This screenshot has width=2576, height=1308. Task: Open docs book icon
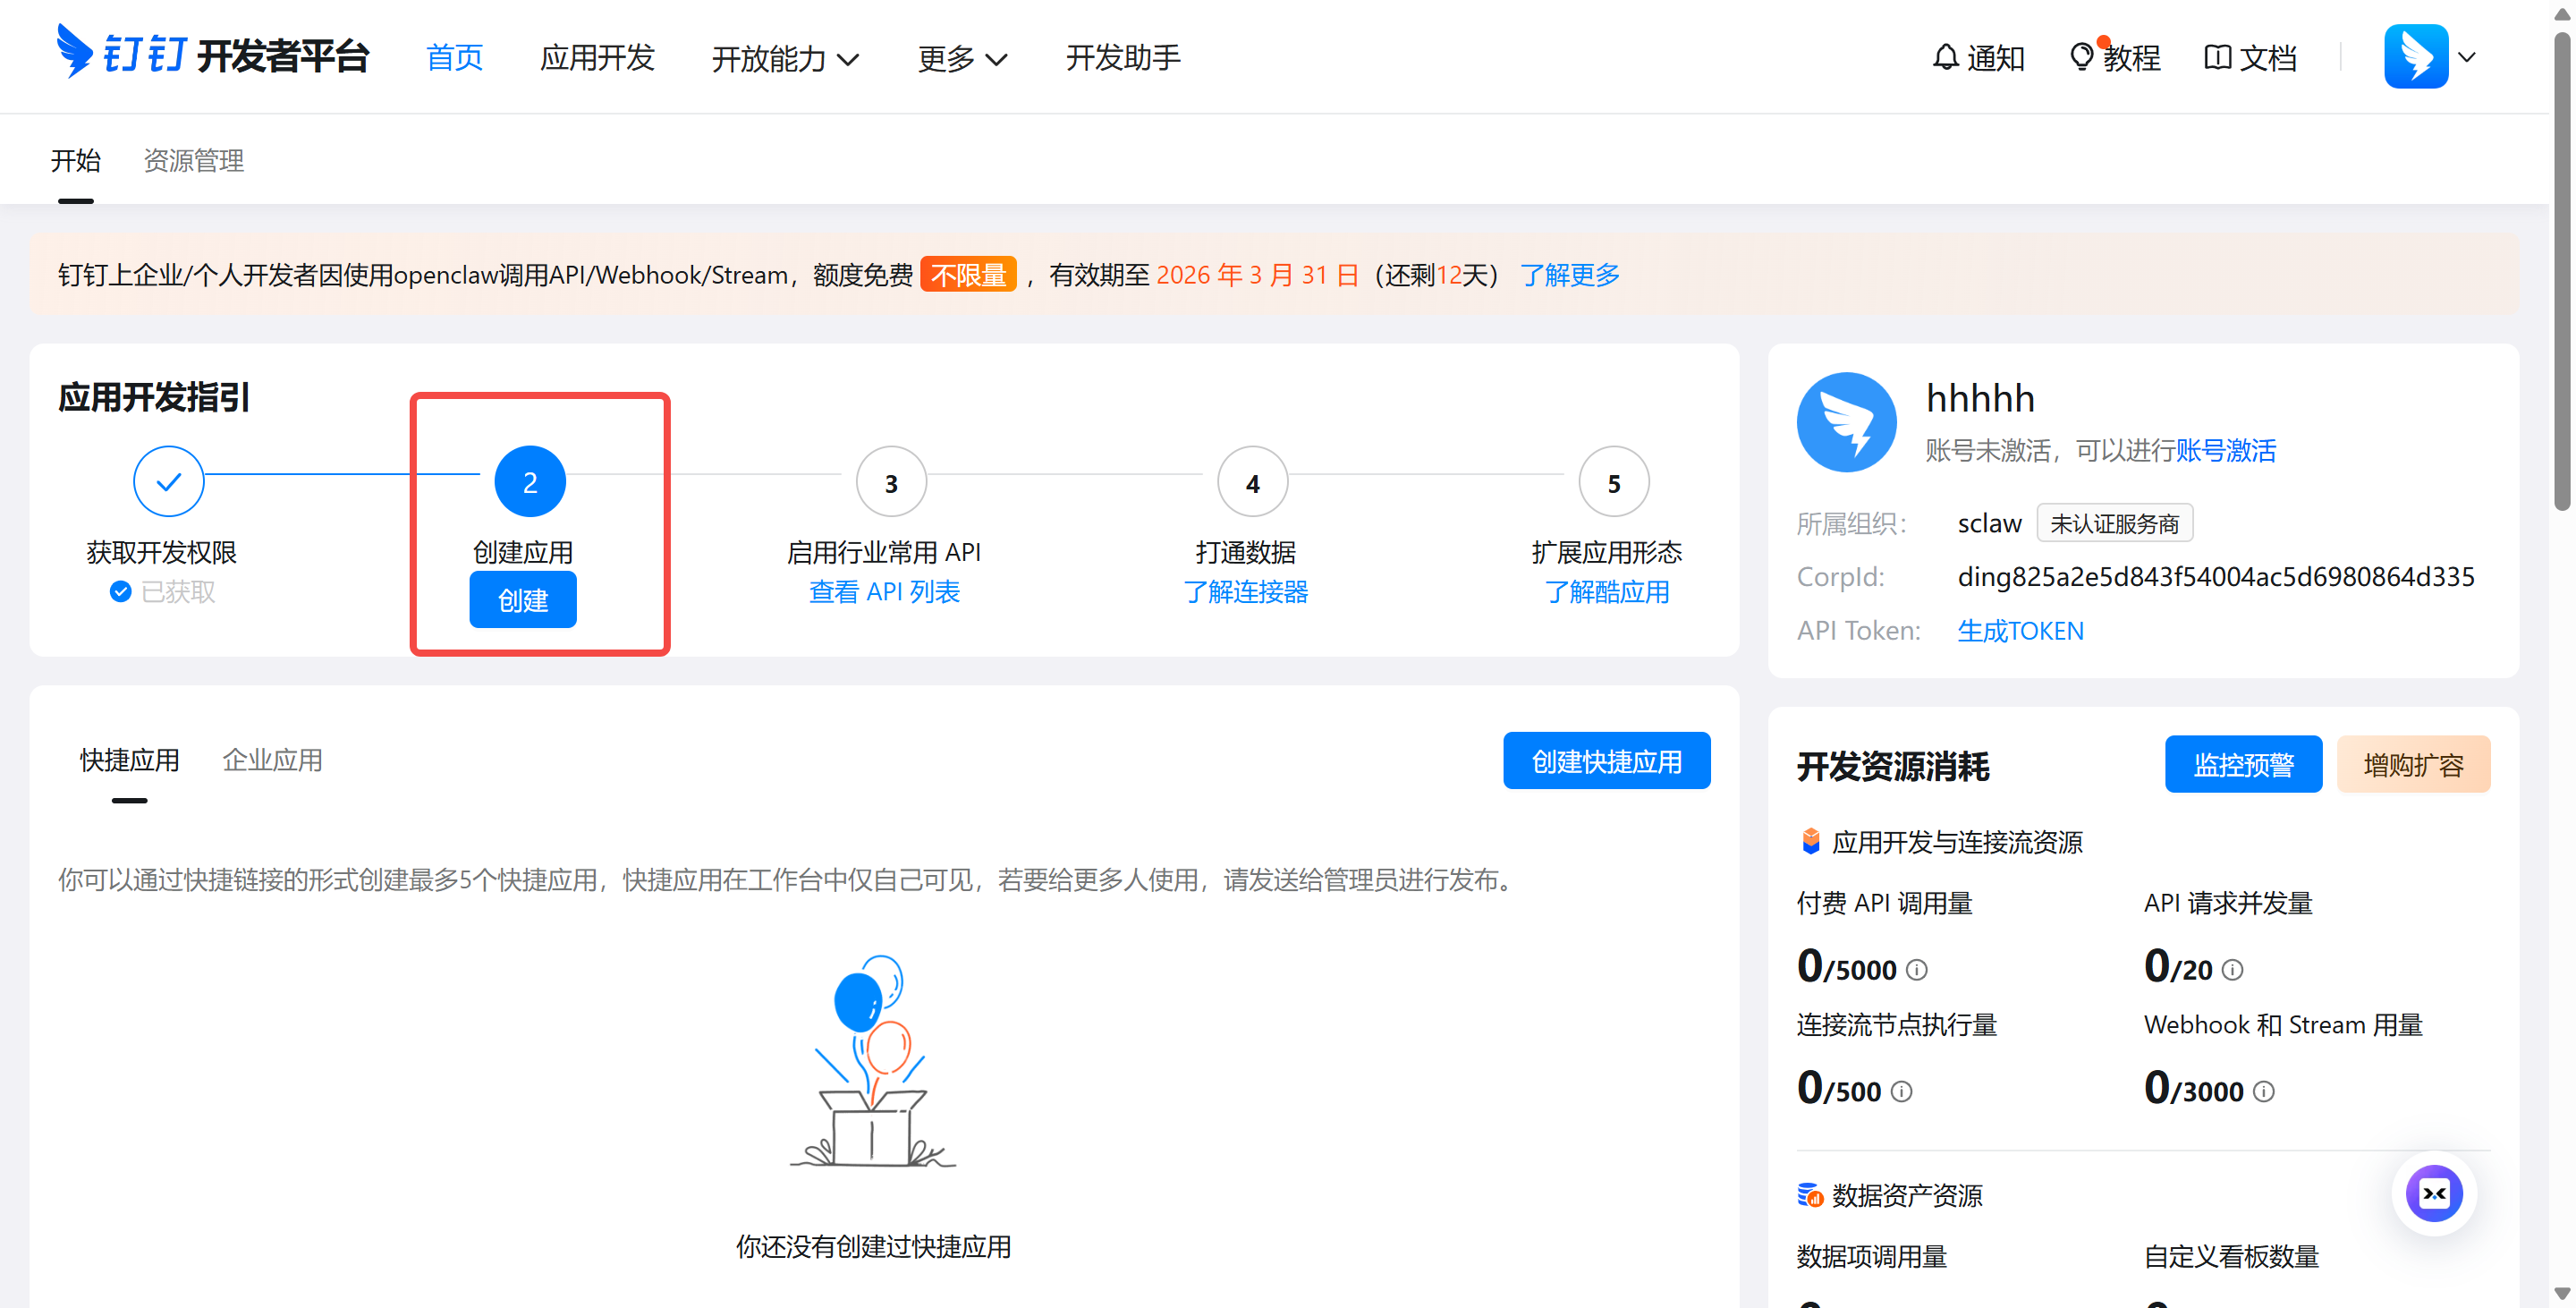2217,57
